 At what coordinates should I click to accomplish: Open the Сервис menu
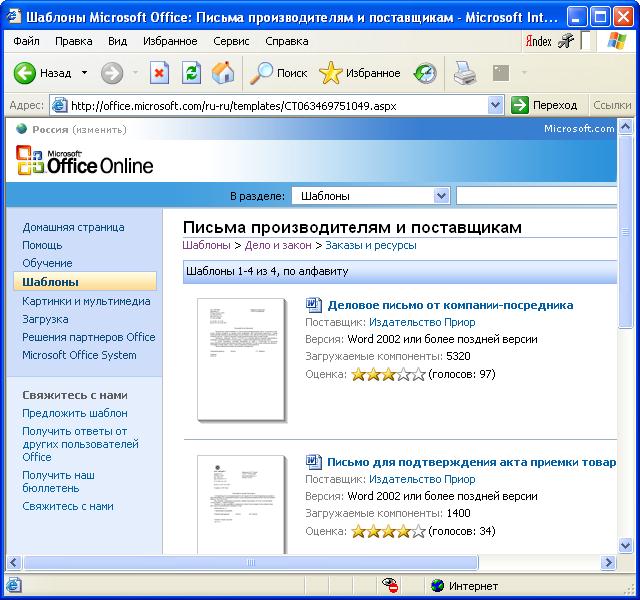[231, 41]
